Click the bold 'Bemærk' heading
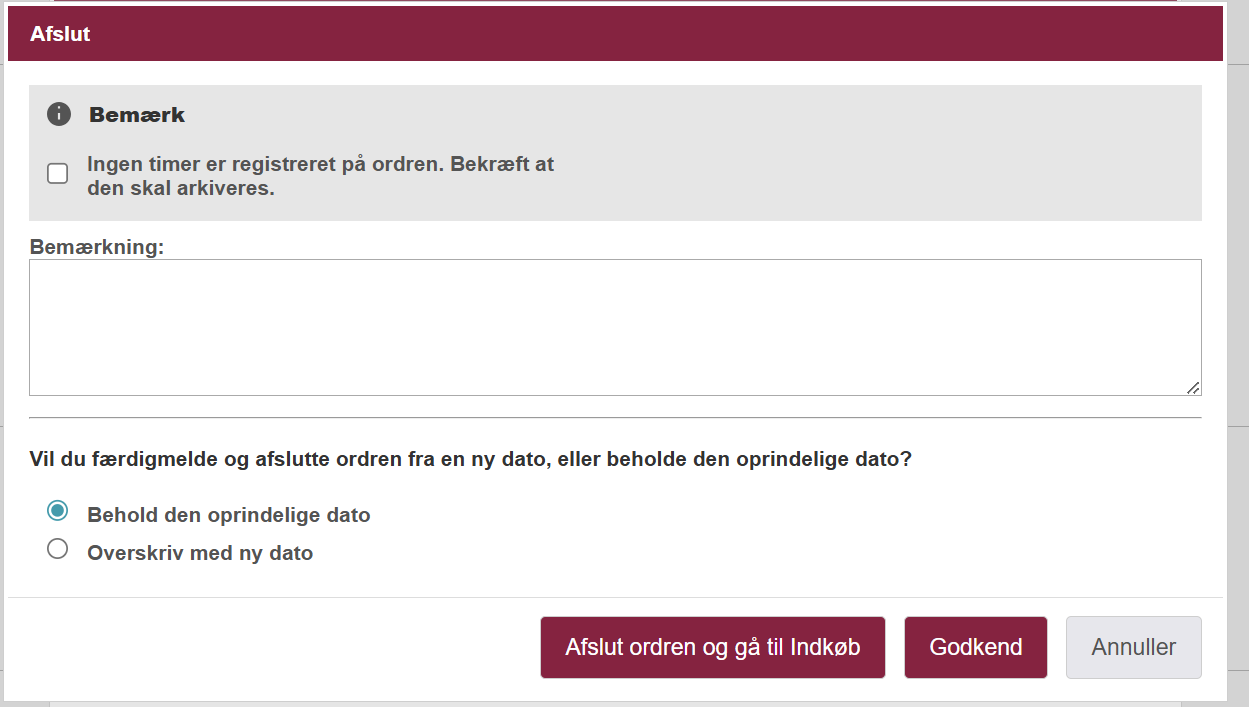1249x707 pixels. tap(137, 115)
